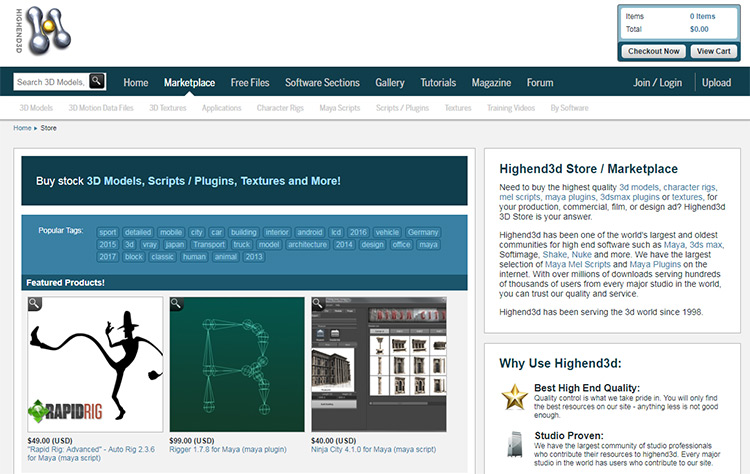Click the Highend3D logo
This screenshot has height=474, width=750.
44,31
